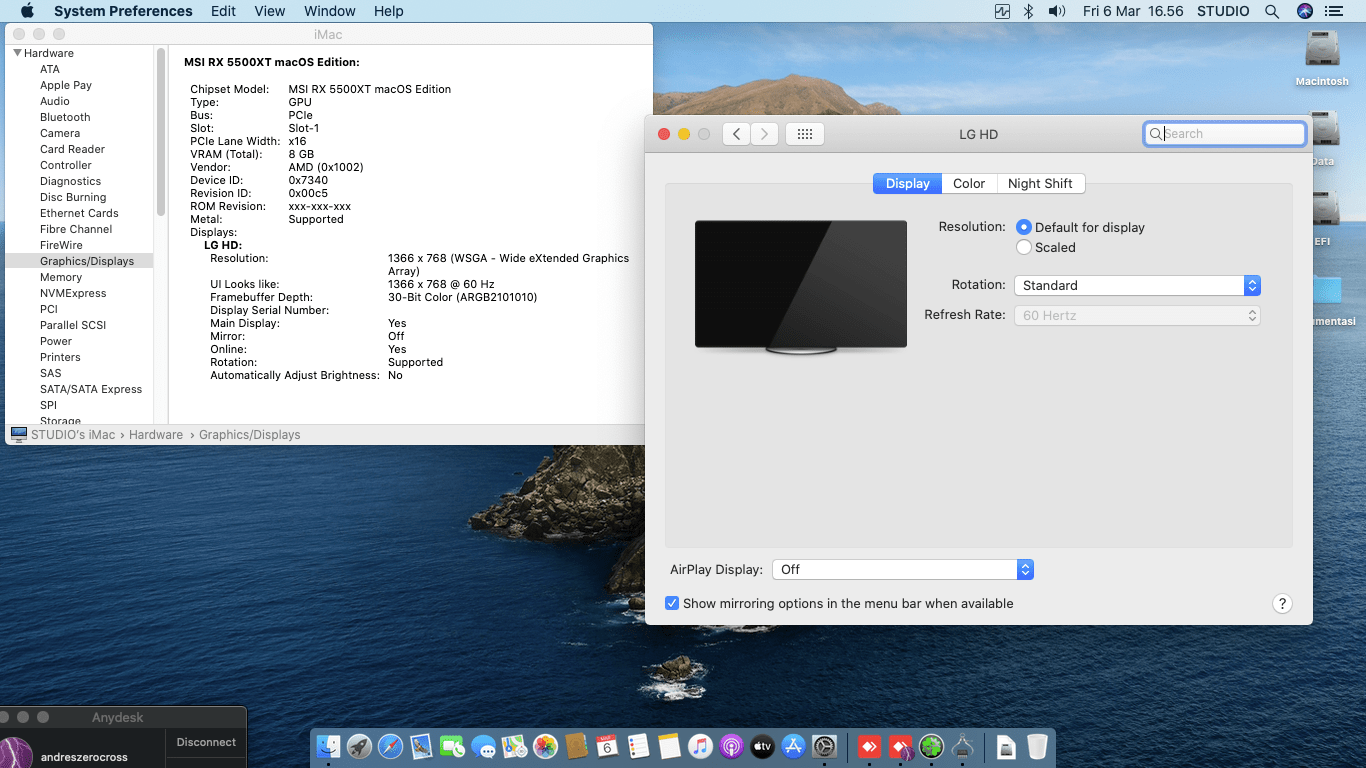Switch to the Color tab

pyautogui.click(x=969, y=183)
